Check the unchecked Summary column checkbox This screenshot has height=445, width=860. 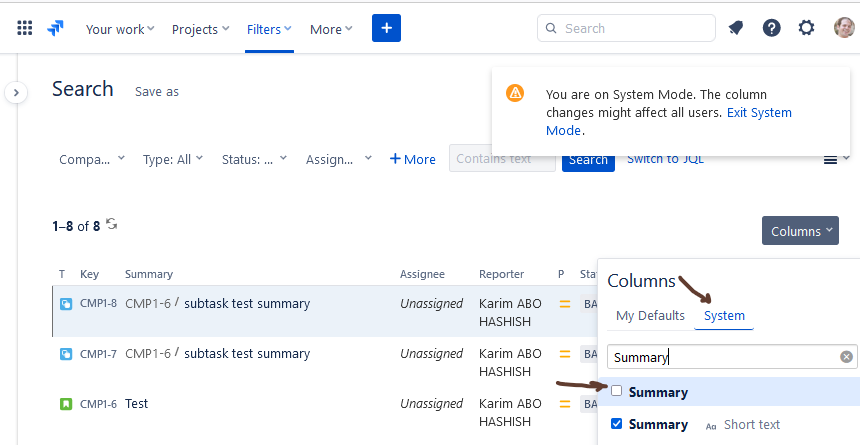[x=616, y=391]
